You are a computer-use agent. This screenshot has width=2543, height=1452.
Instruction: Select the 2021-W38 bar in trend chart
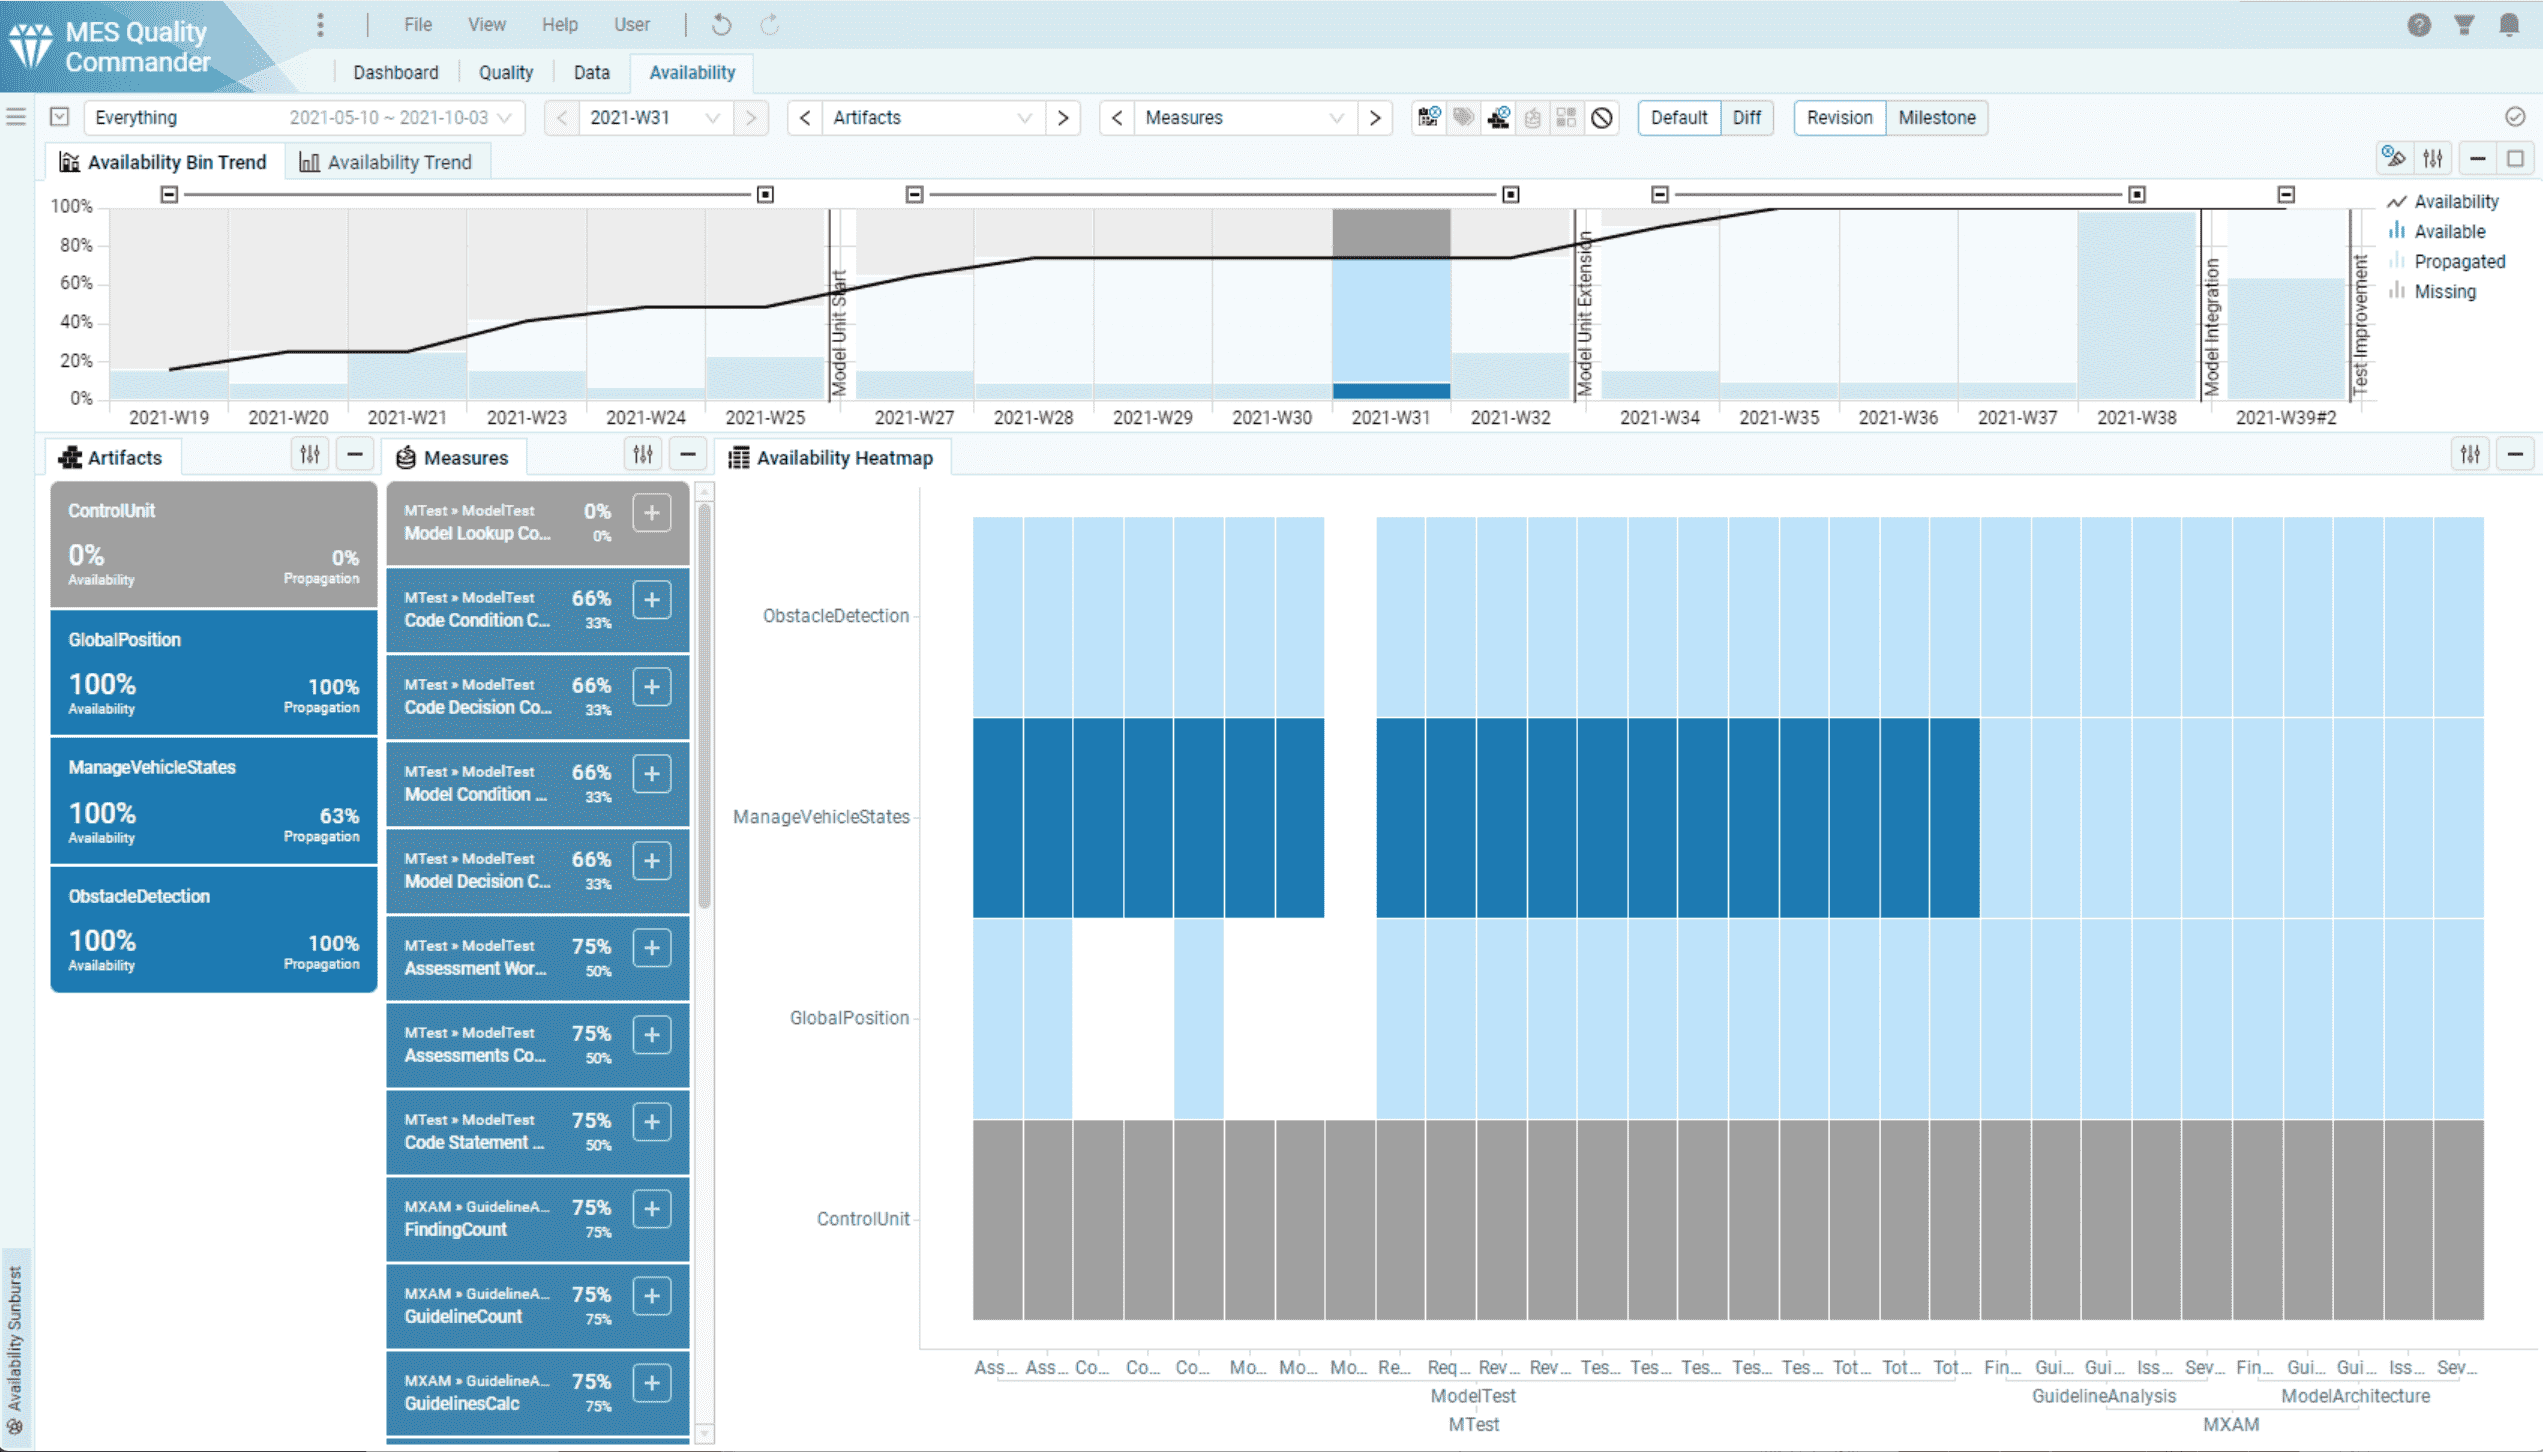pyautogui.click(x=2136, y=305)
